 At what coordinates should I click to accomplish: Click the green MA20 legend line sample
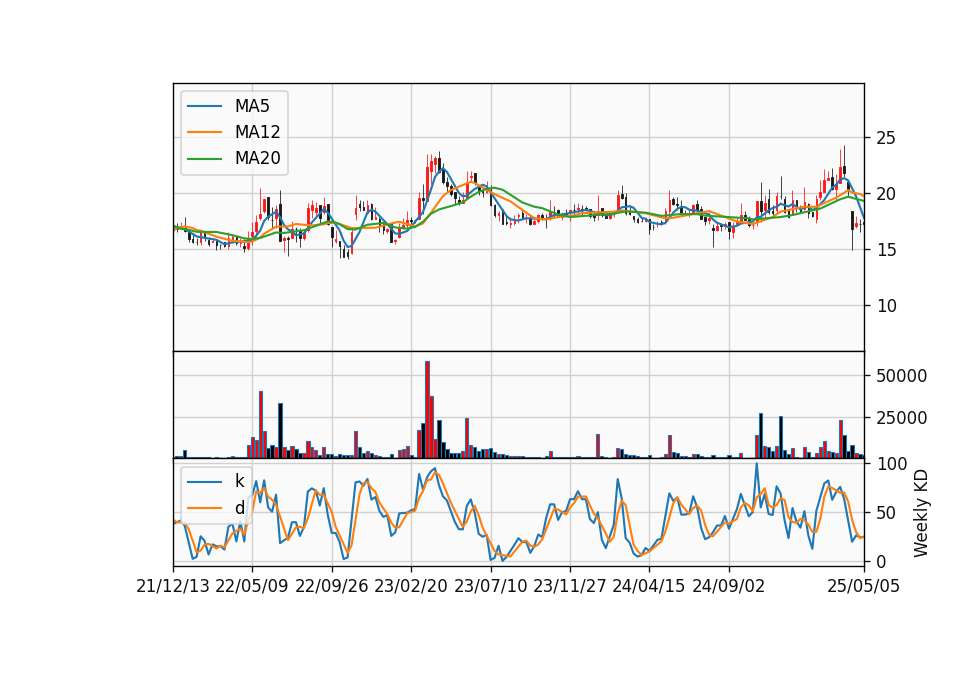[x=204, y=159]
